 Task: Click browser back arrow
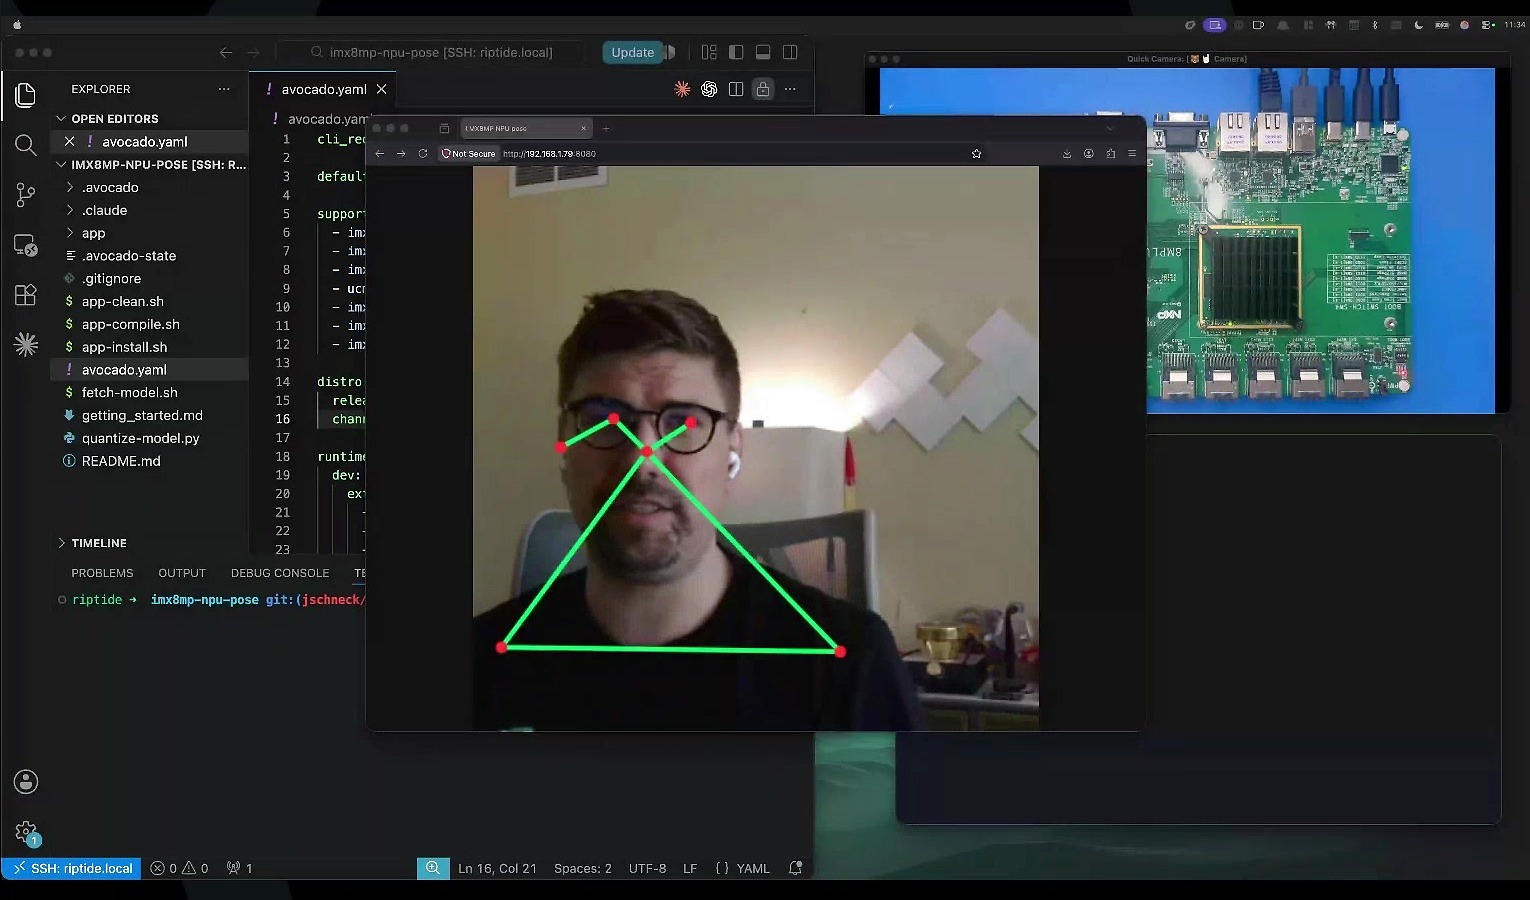coord(379,153)
